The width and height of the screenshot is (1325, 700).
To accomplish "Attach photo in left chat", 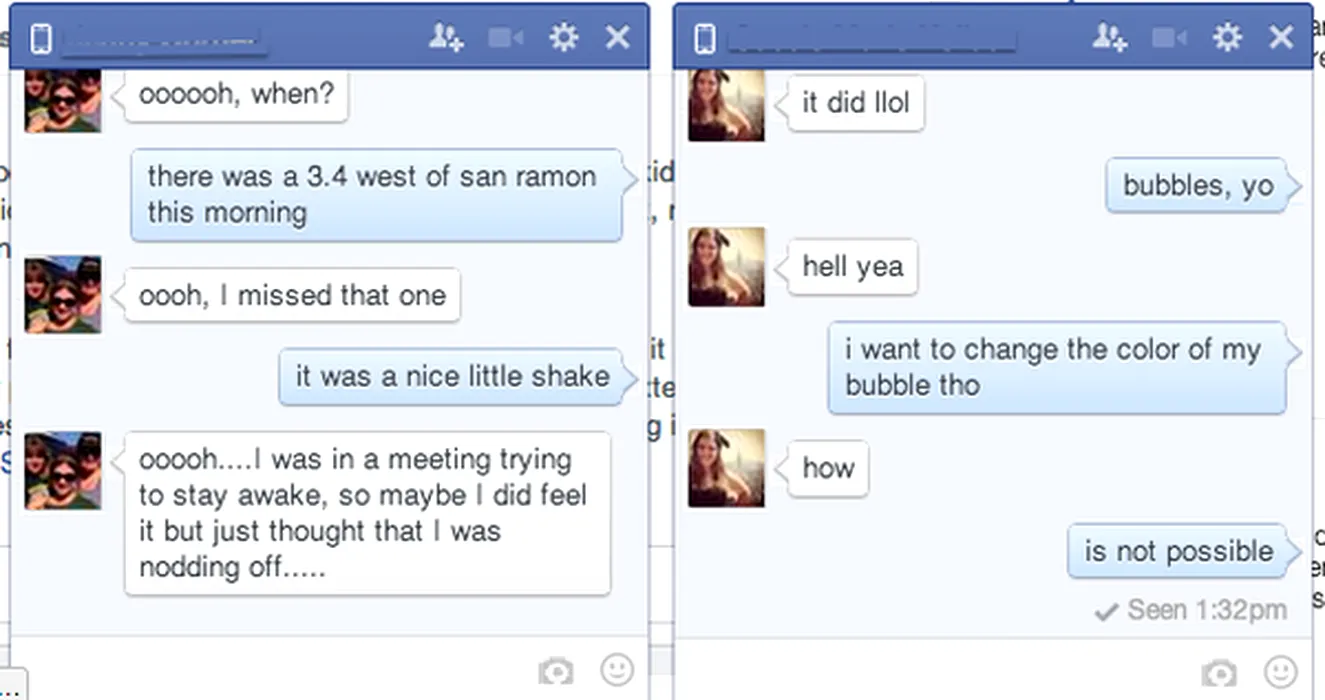I will pyautogui.click(x=556, y=670).
